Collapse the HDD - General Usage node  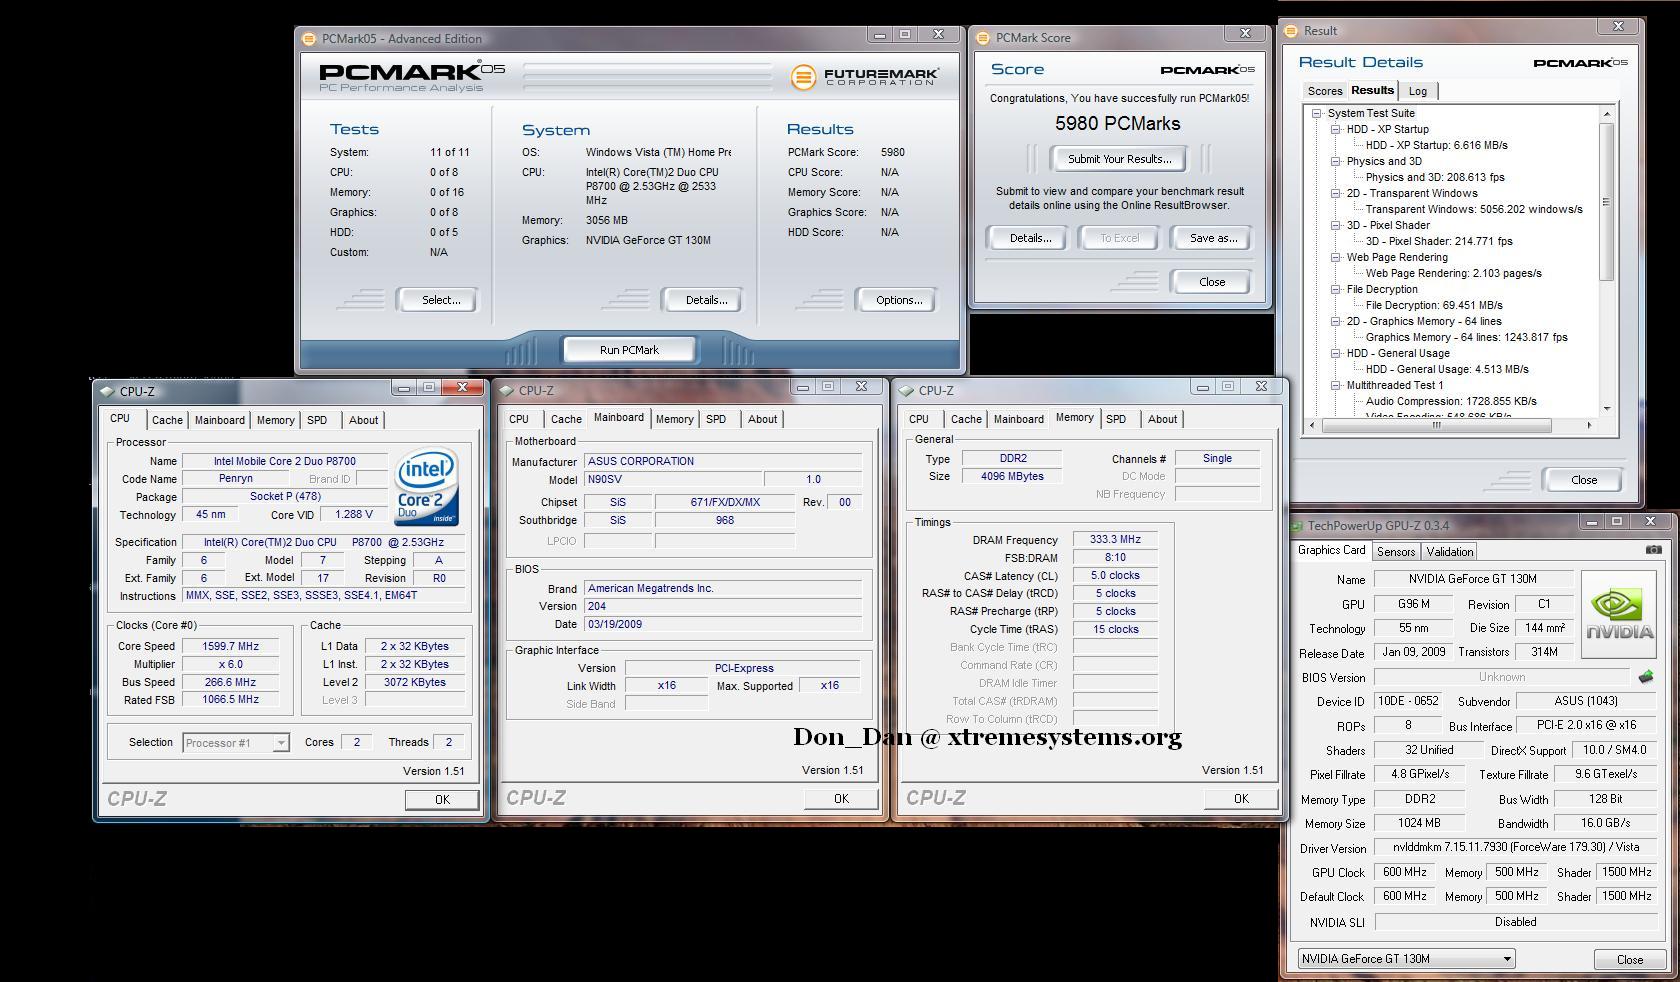click(1335, 353)
